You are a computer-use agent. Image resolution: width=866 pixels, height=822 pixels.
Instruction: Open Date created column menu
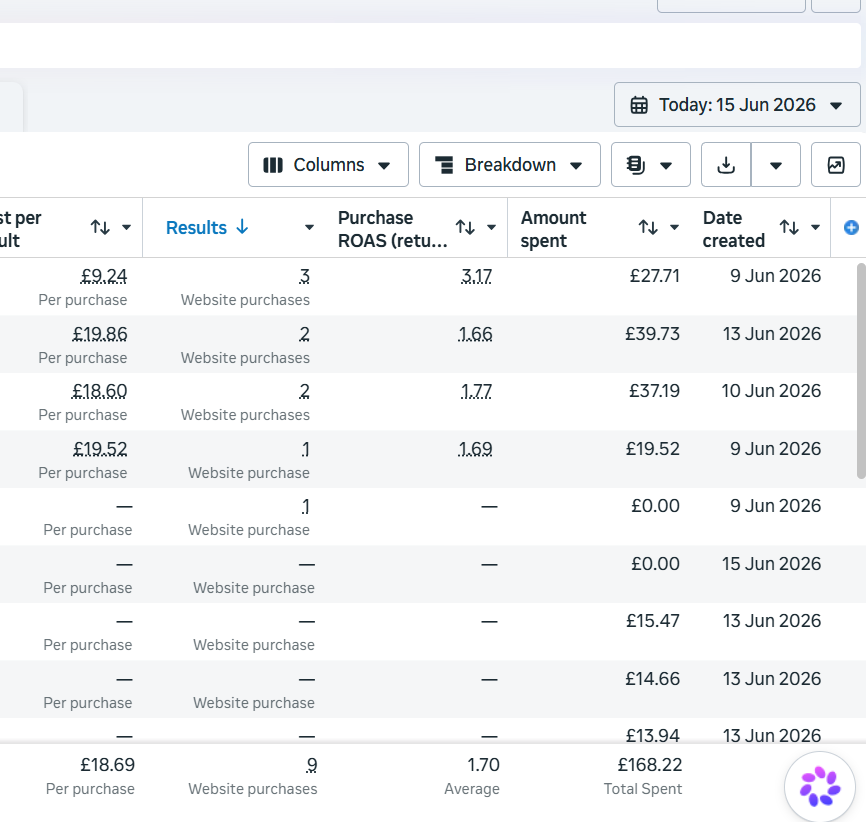click(815, 227)
